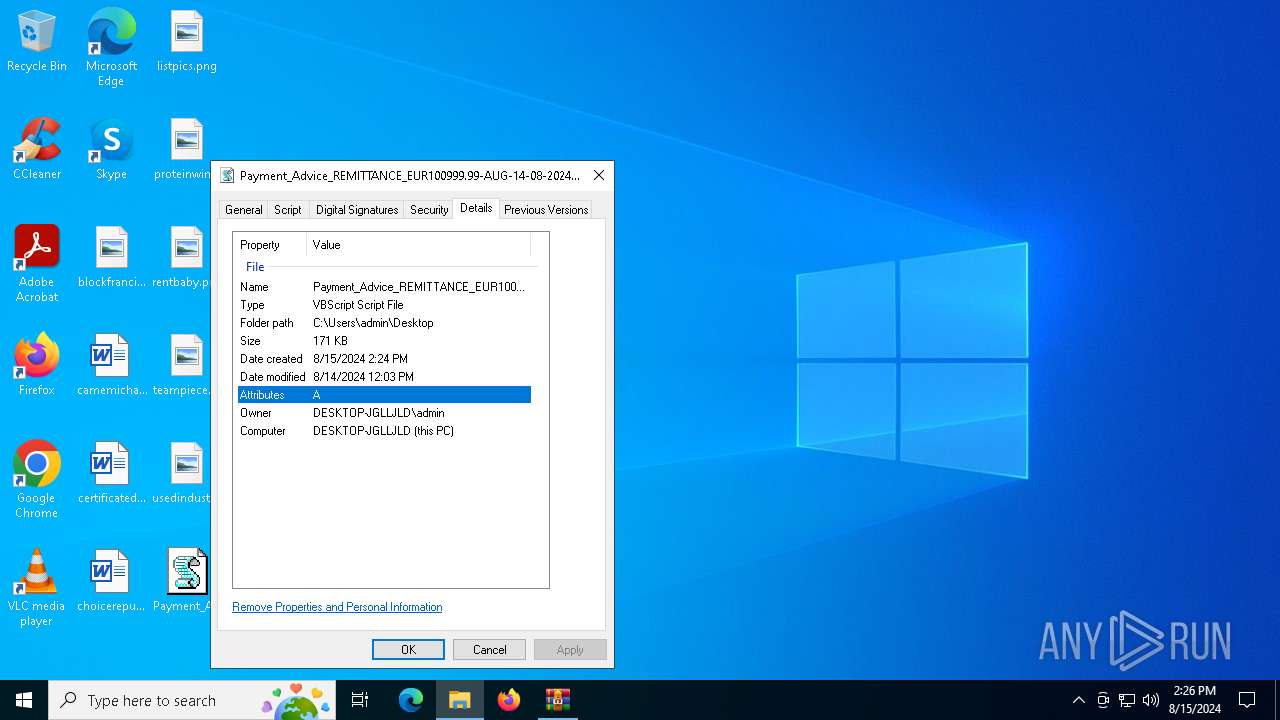The image size is (1280, 720).
Task: Launch Microsoft Edge from the desktop
Action: [111, 47]
